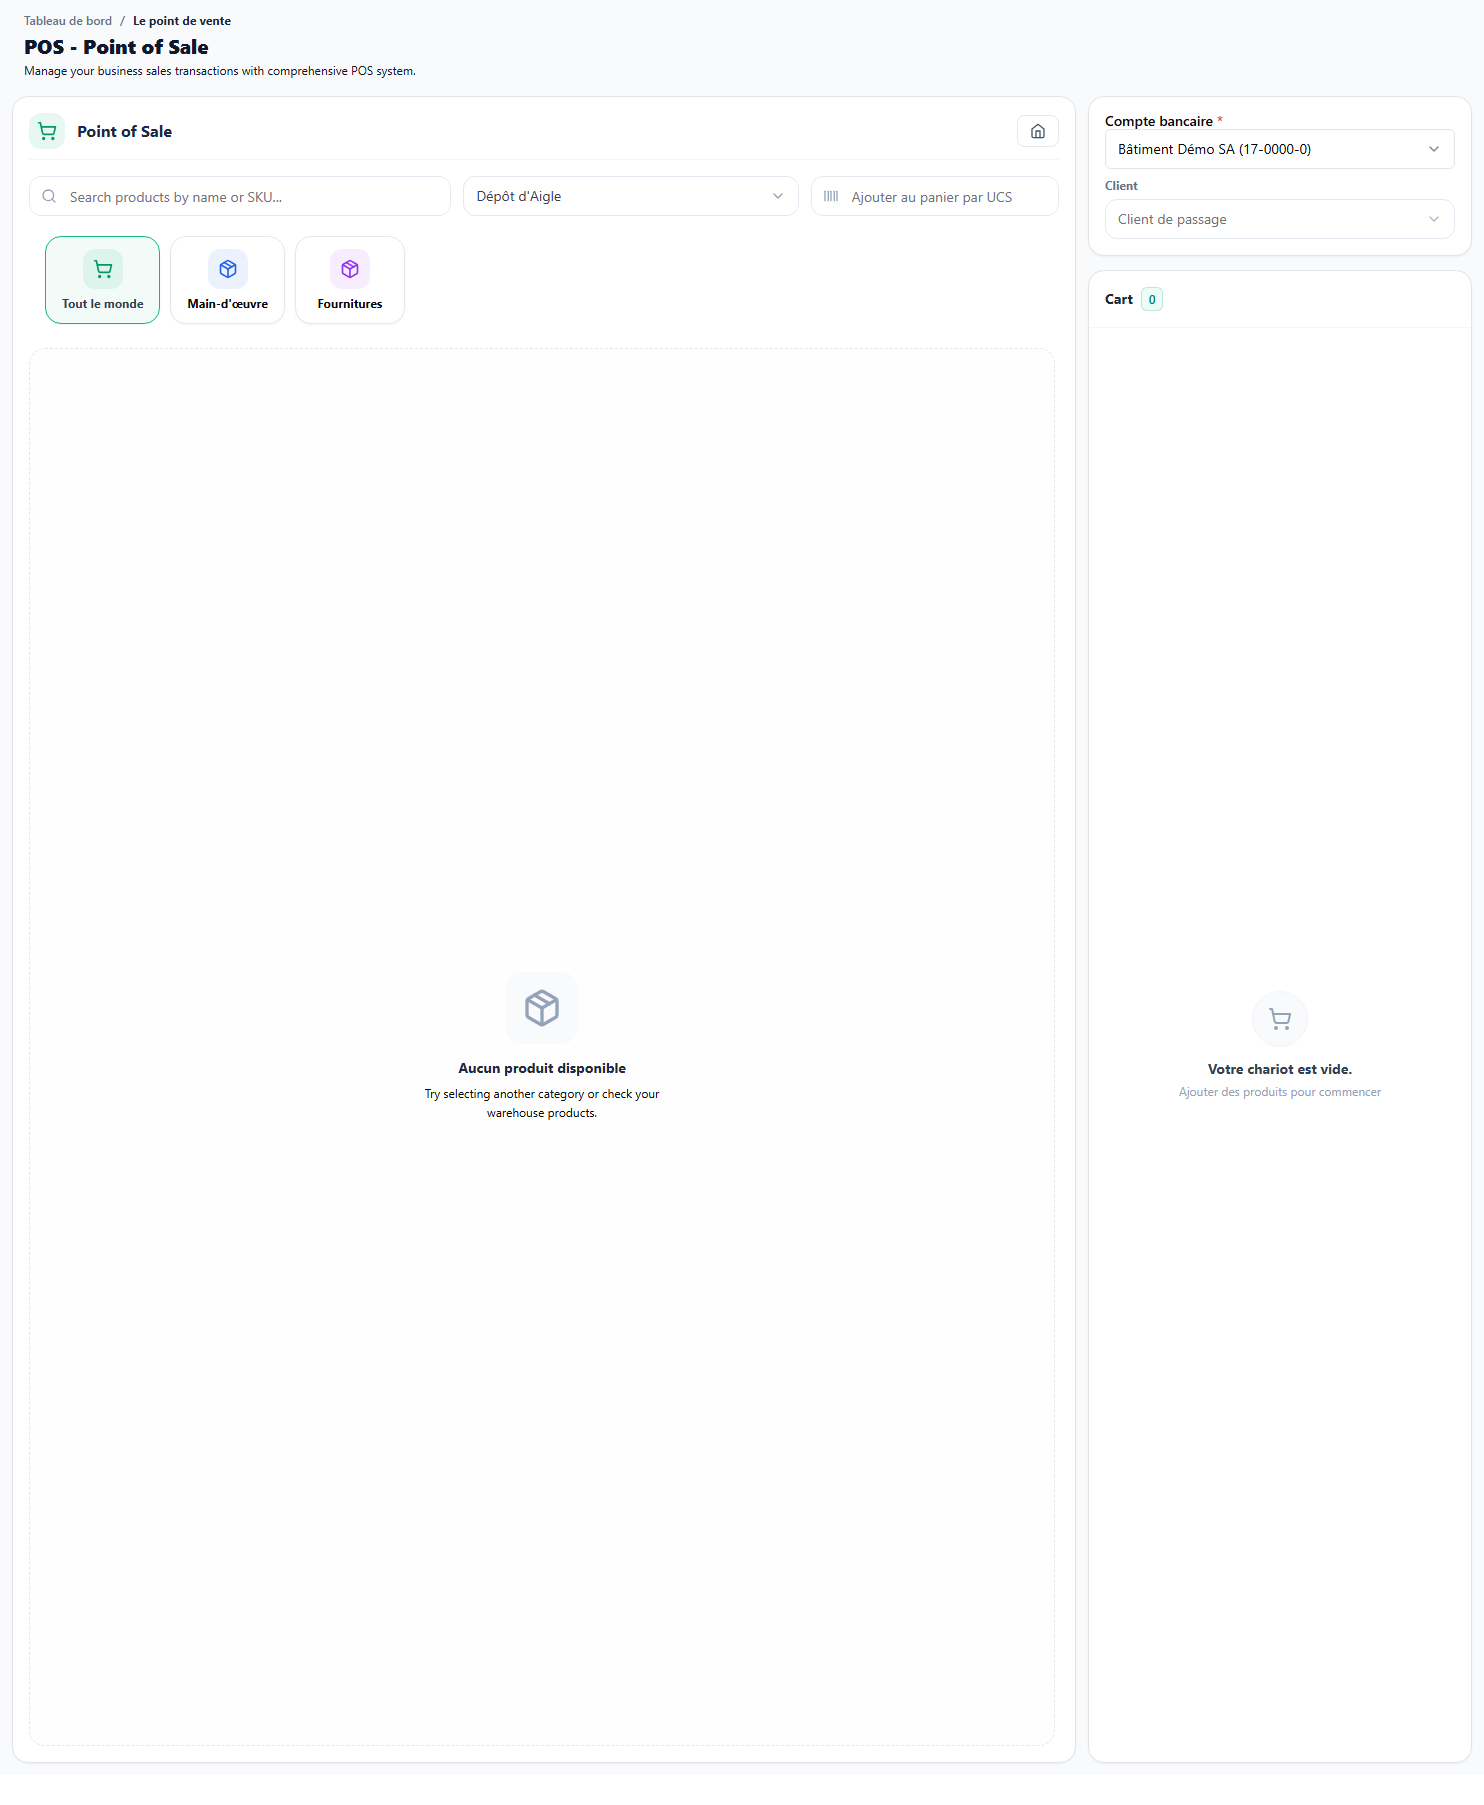
Task: Select the Tout le monde category
Action: coord(102,280)
